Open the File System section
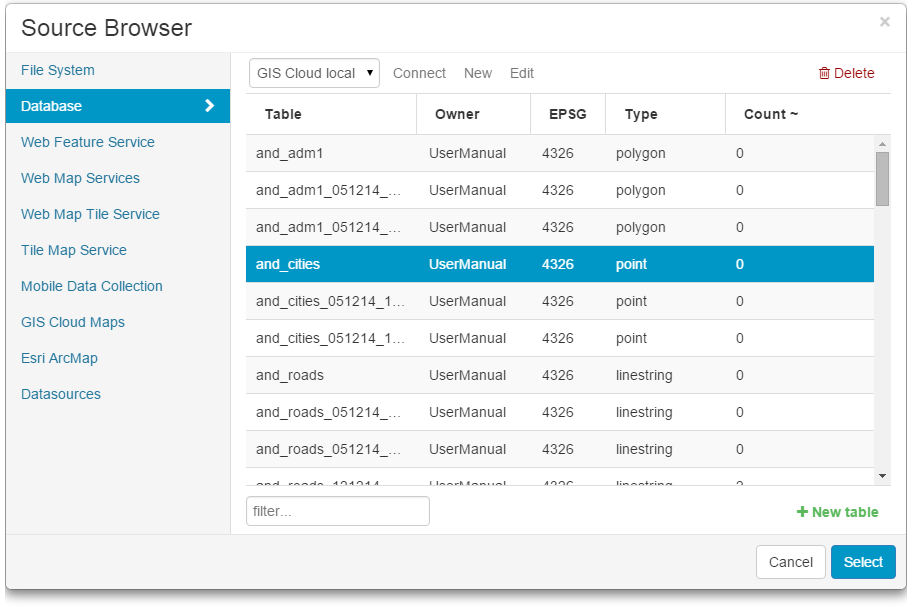 pyautogui.click(x=58, y=70)
